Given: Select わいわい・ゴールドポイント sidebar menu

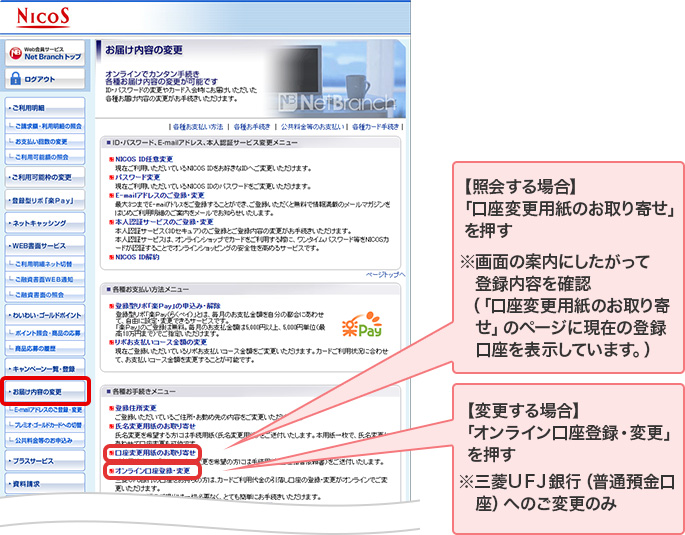Looking at the screenshot, I should [45, 315].
